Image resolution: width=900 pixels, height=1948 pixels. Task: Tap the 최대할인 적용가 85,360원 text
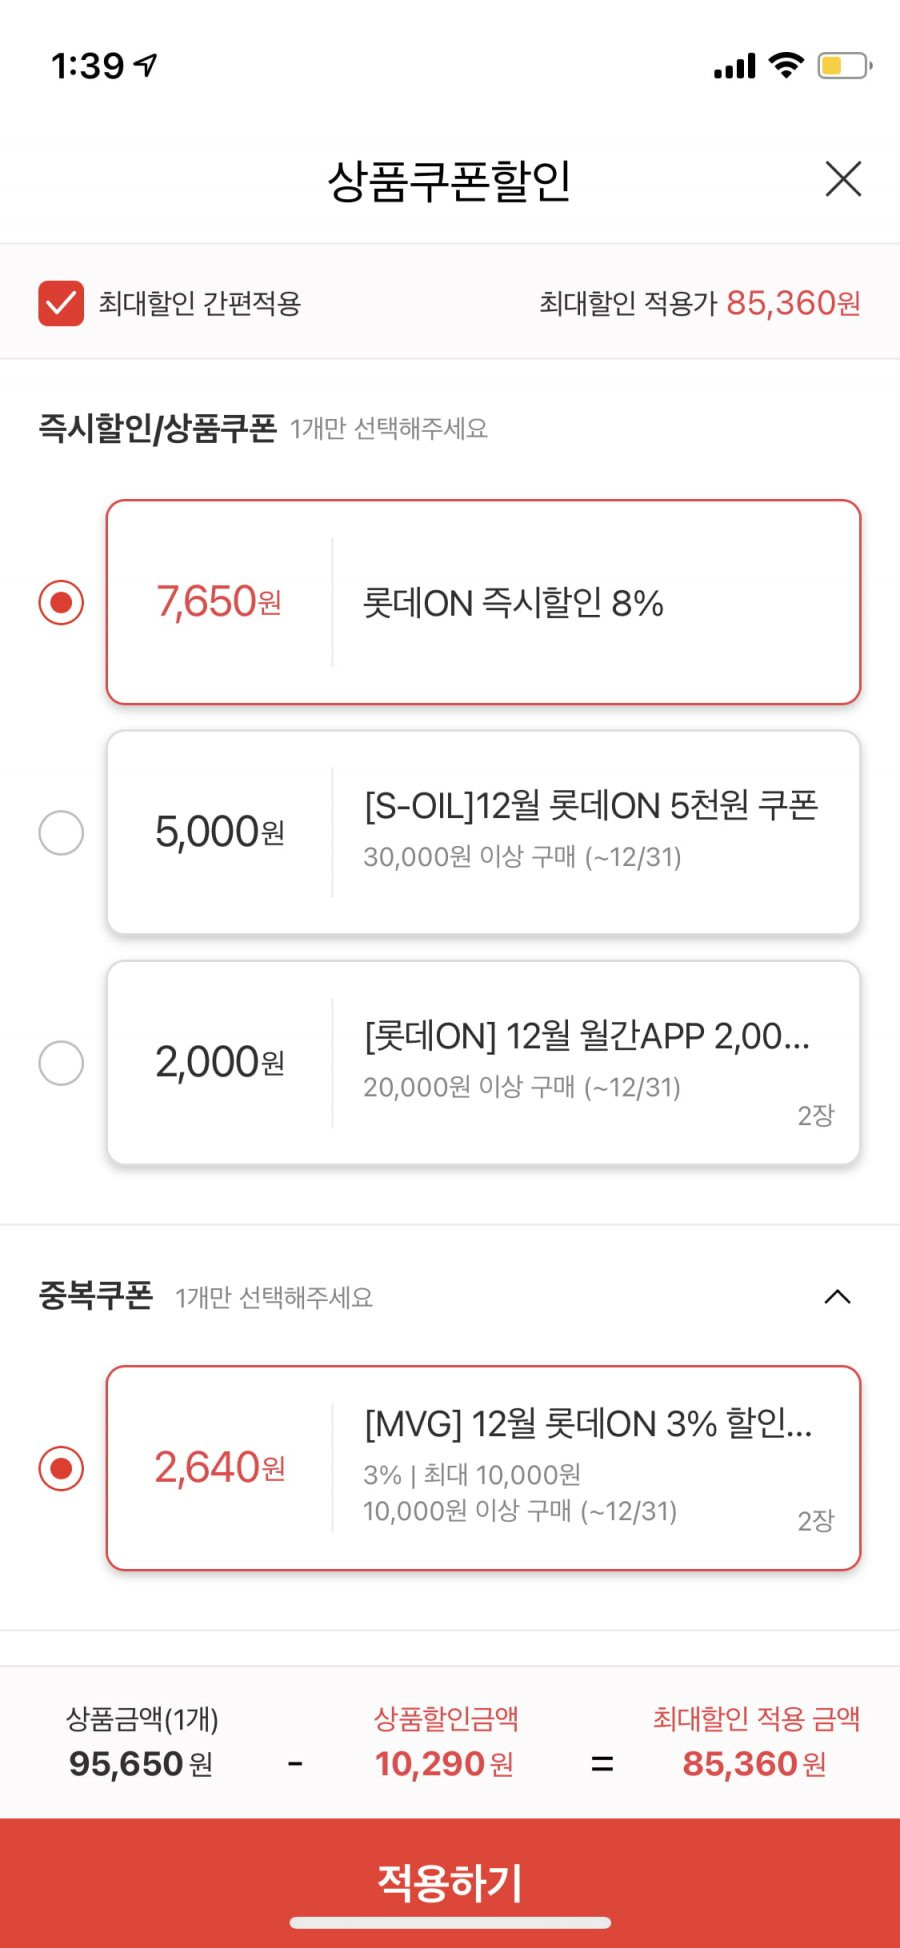coord(700,303)
